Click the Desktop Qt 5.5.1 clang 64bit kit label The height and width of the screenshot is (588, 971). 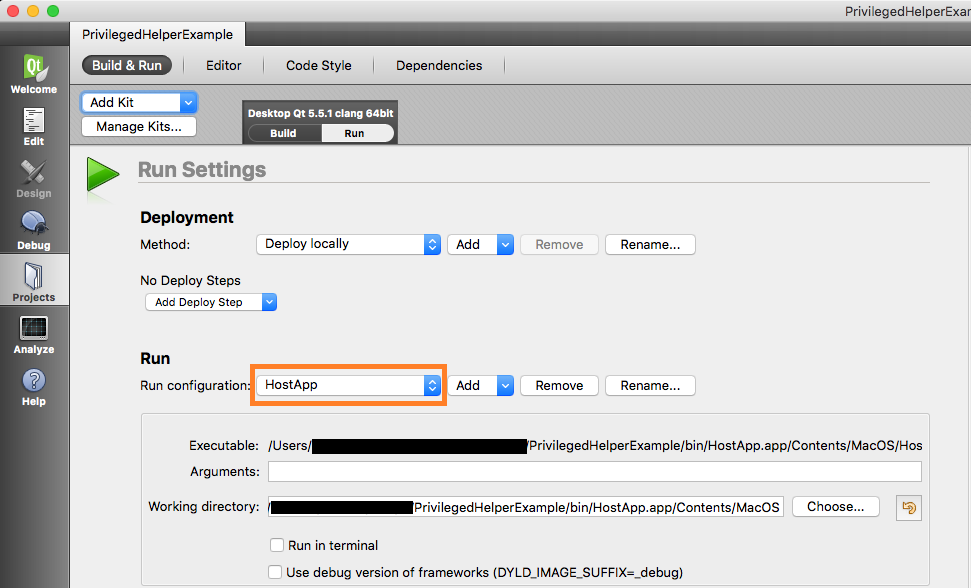point(320,113)
